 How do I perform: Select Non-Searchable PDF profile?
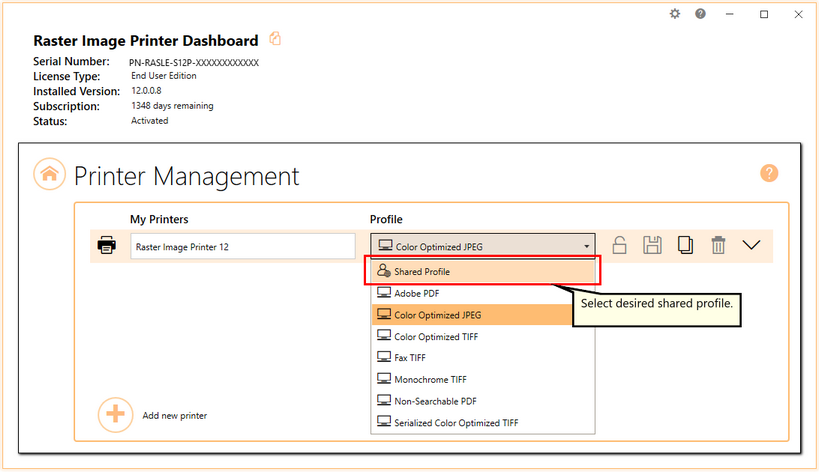click(x=483, y=401)
